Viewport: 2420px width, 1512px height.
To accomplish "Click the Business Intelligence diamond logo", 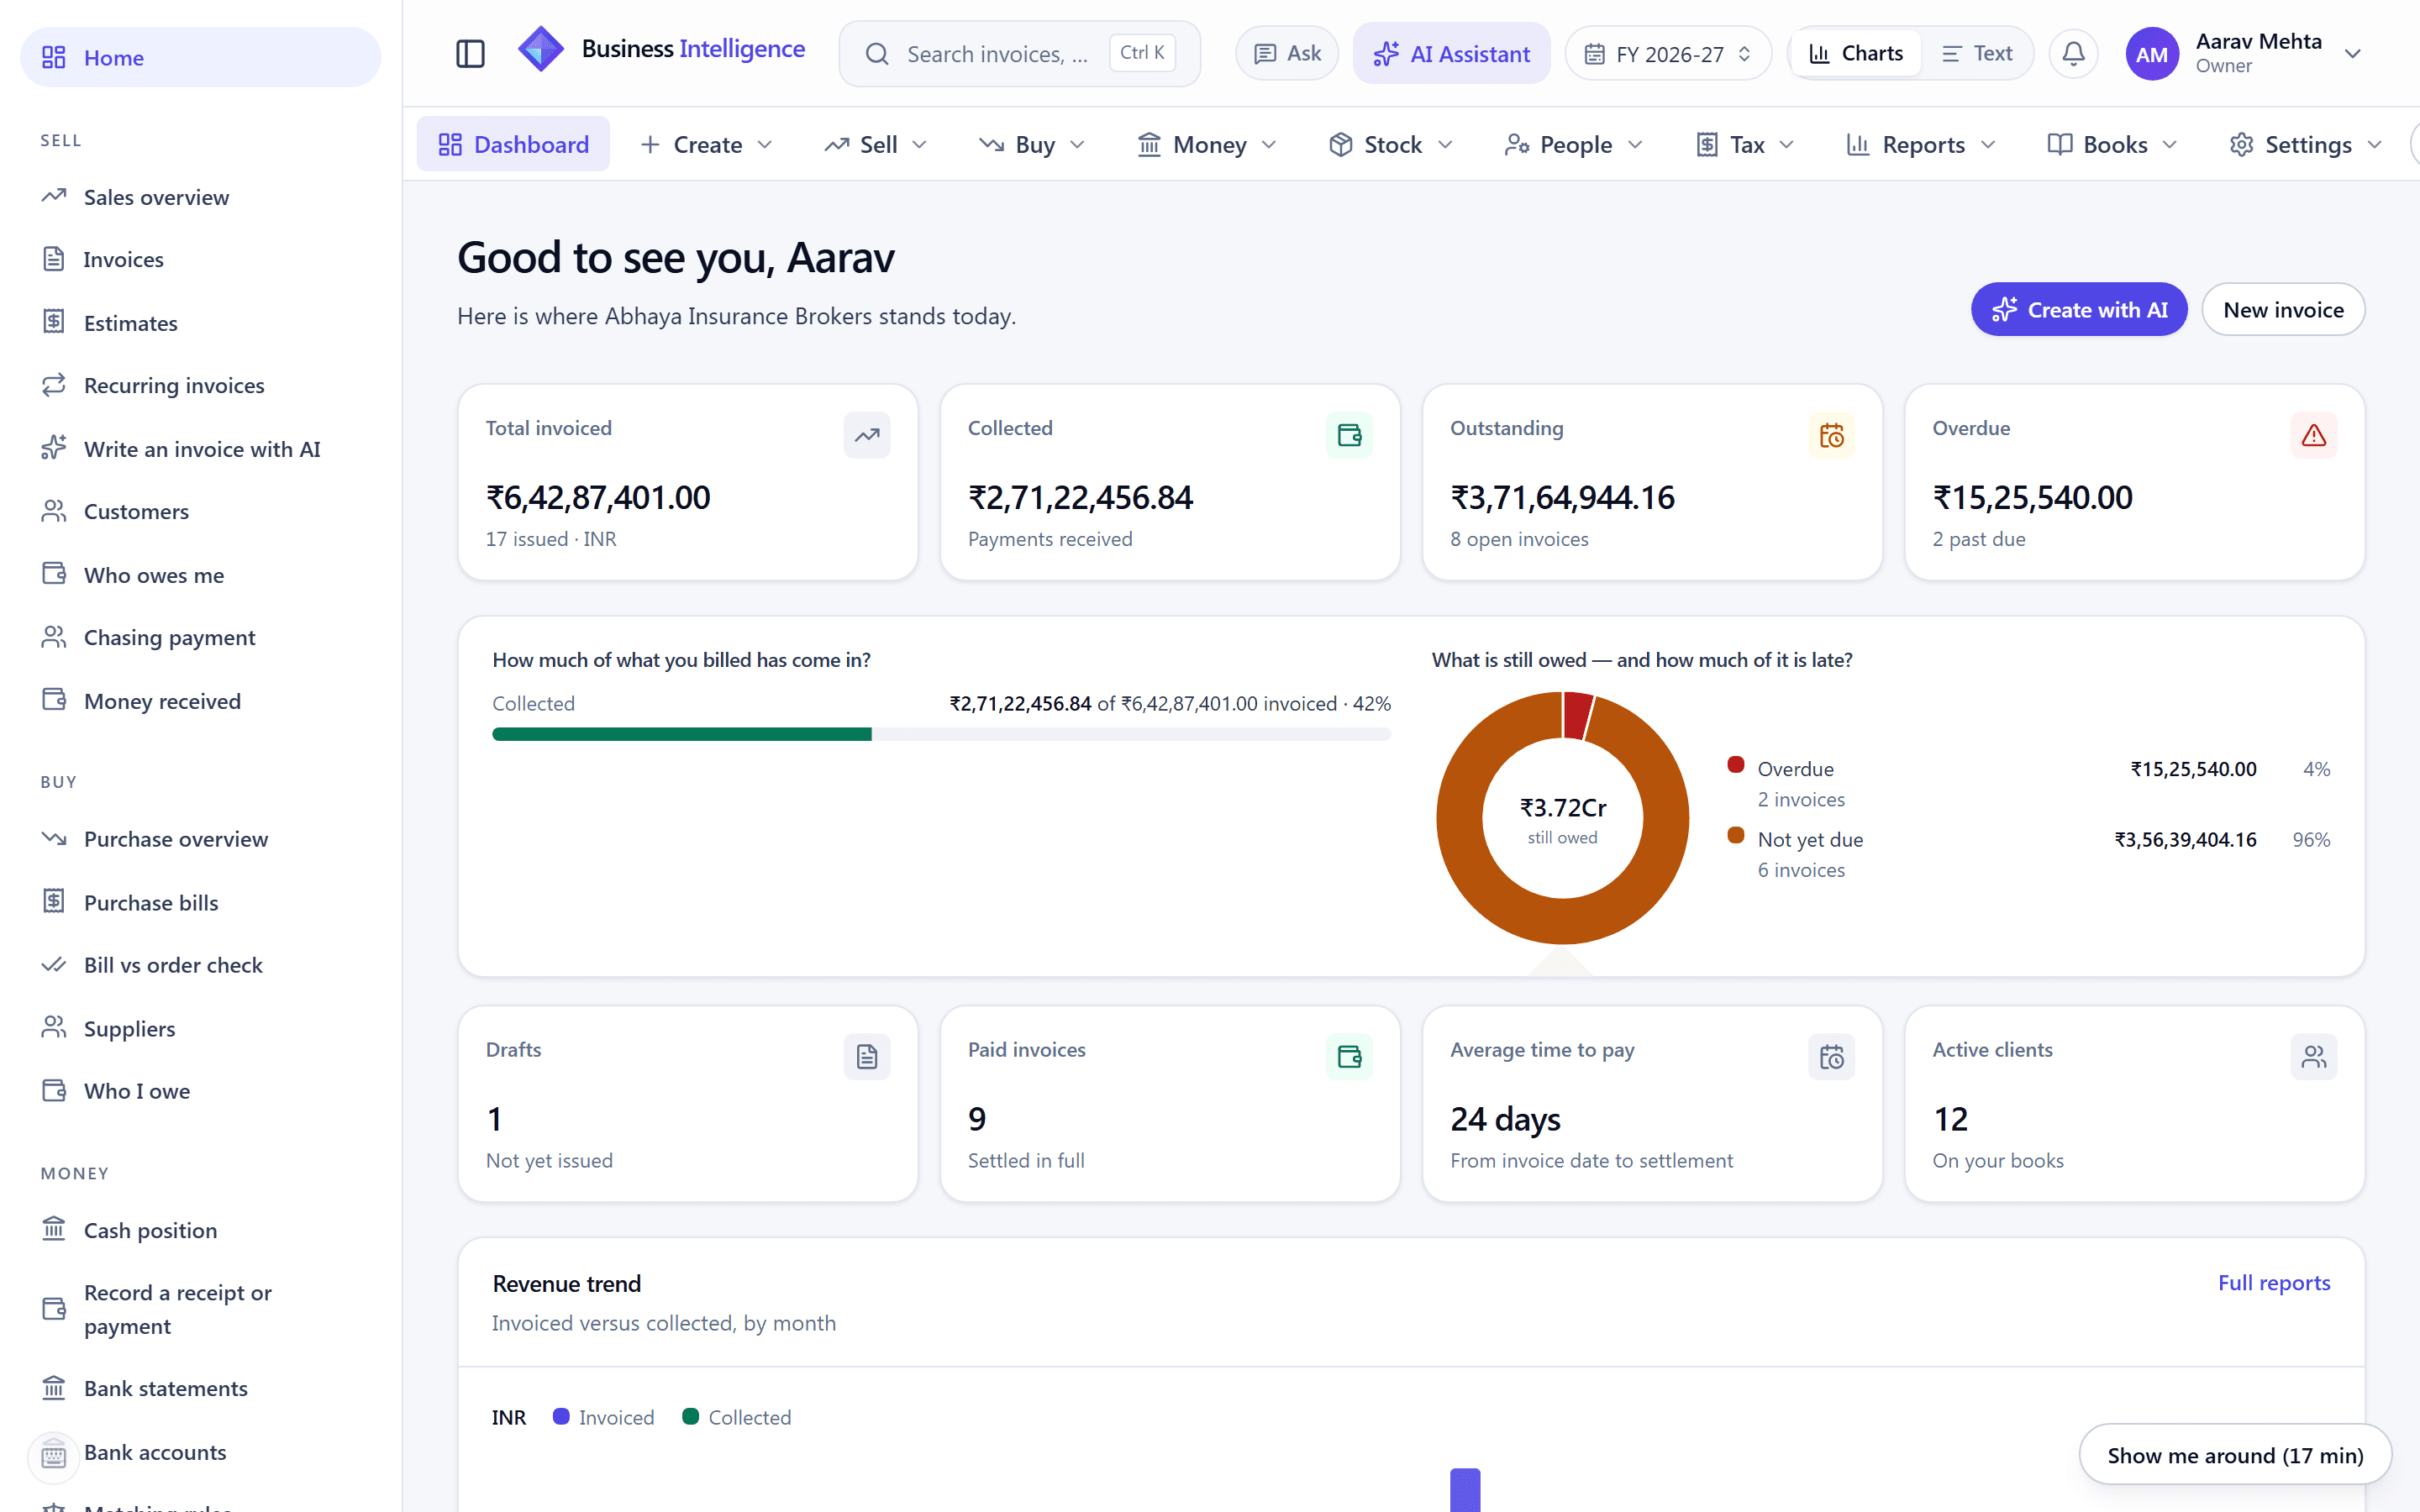I will (540, 50).
